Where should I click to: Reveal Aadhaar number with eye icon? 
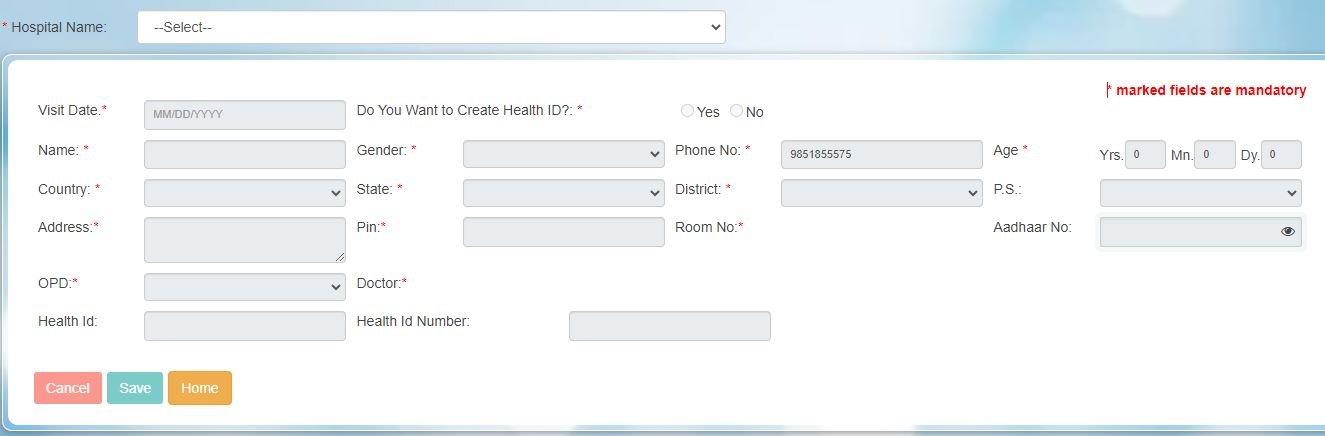pos(1287,231)
